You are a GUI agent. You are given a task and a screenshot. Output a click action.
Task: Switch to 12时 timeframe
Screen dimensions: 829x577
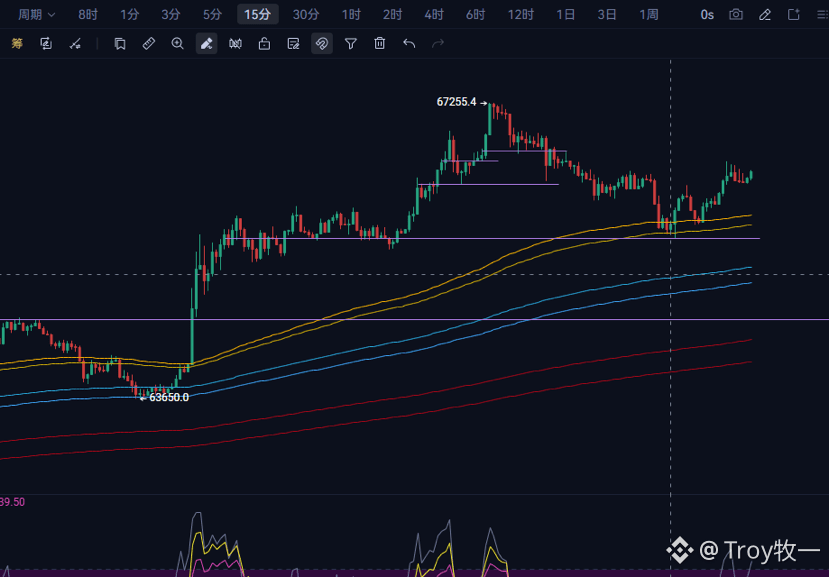coord(521,14)
